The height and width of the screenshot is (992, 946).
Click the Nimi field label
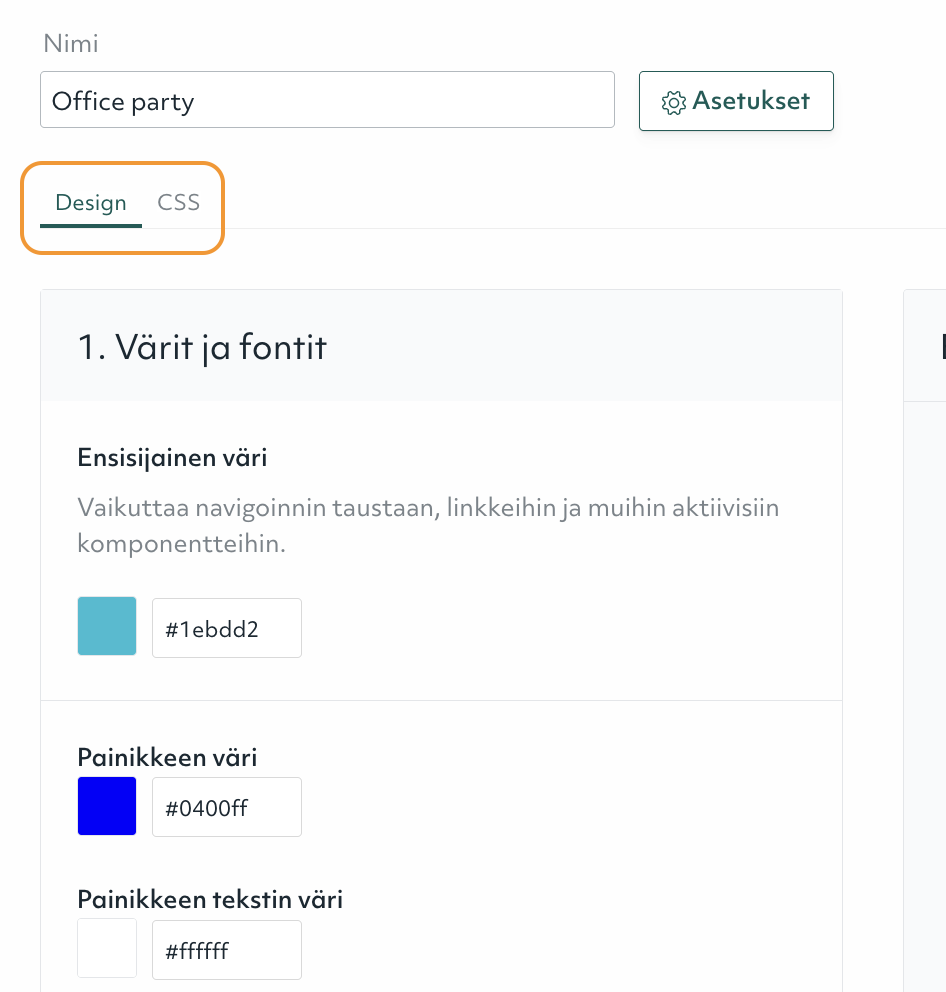tap(70, 43)
